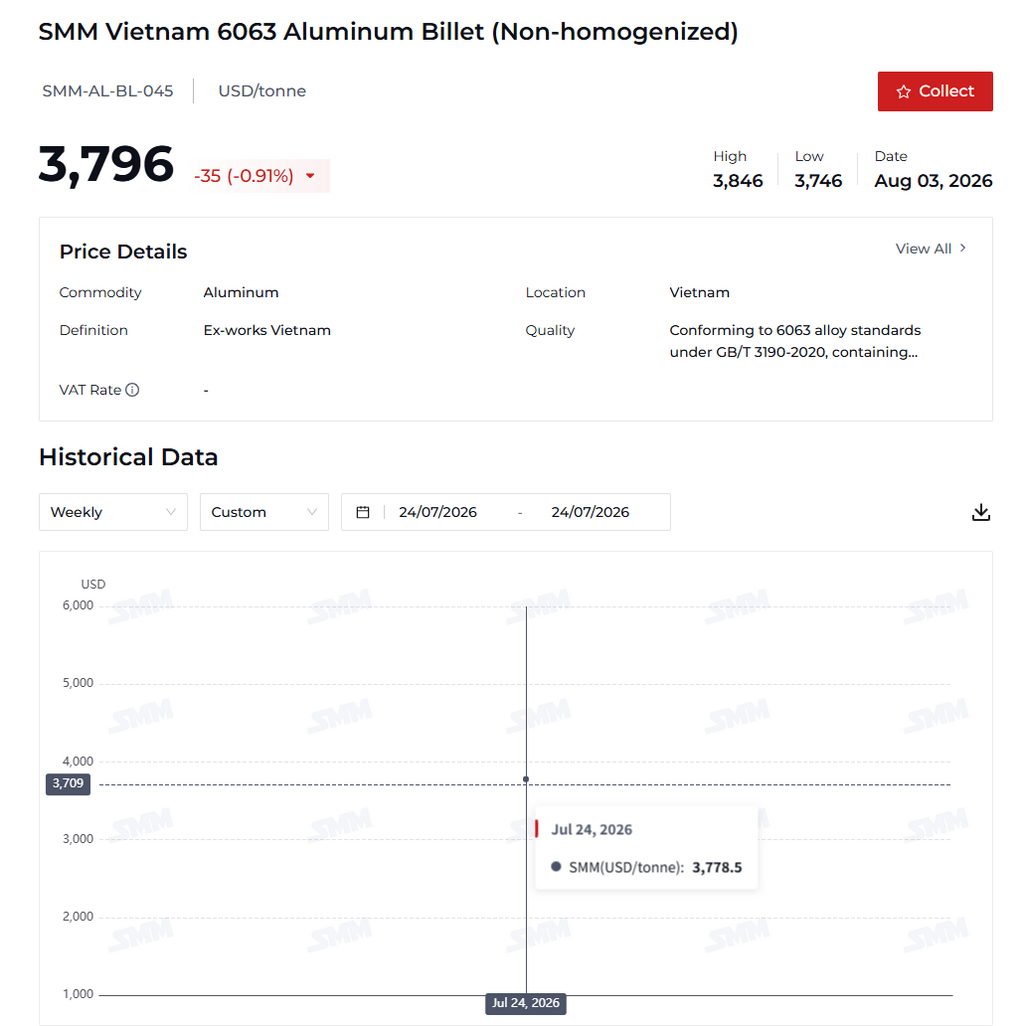Click the red down-triangle price change indicator
The width and height of the screenshot is (1024, 1026).
point(310,175)
